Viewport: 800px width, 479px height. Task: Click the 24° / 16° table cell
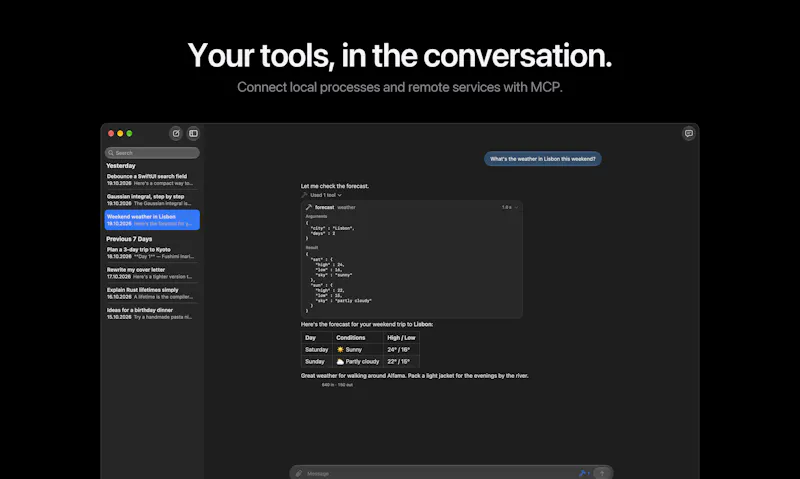401,349
